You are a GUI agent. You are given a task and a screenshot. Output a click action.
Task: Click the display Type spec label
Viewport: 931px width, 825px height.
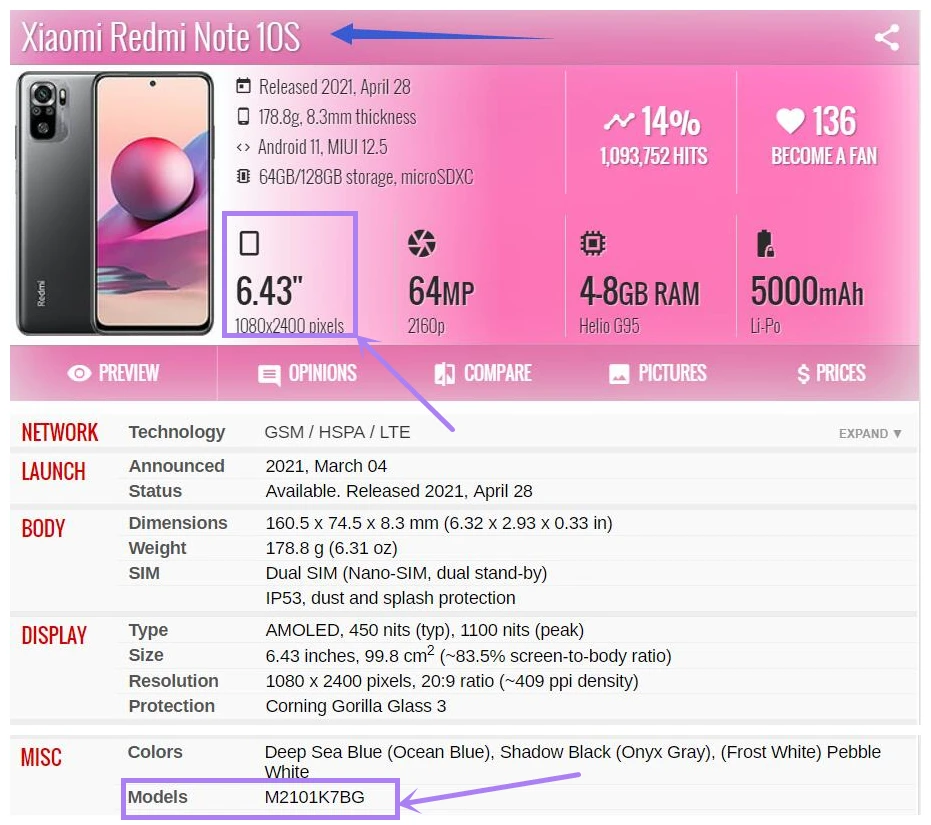coord(148,630)
